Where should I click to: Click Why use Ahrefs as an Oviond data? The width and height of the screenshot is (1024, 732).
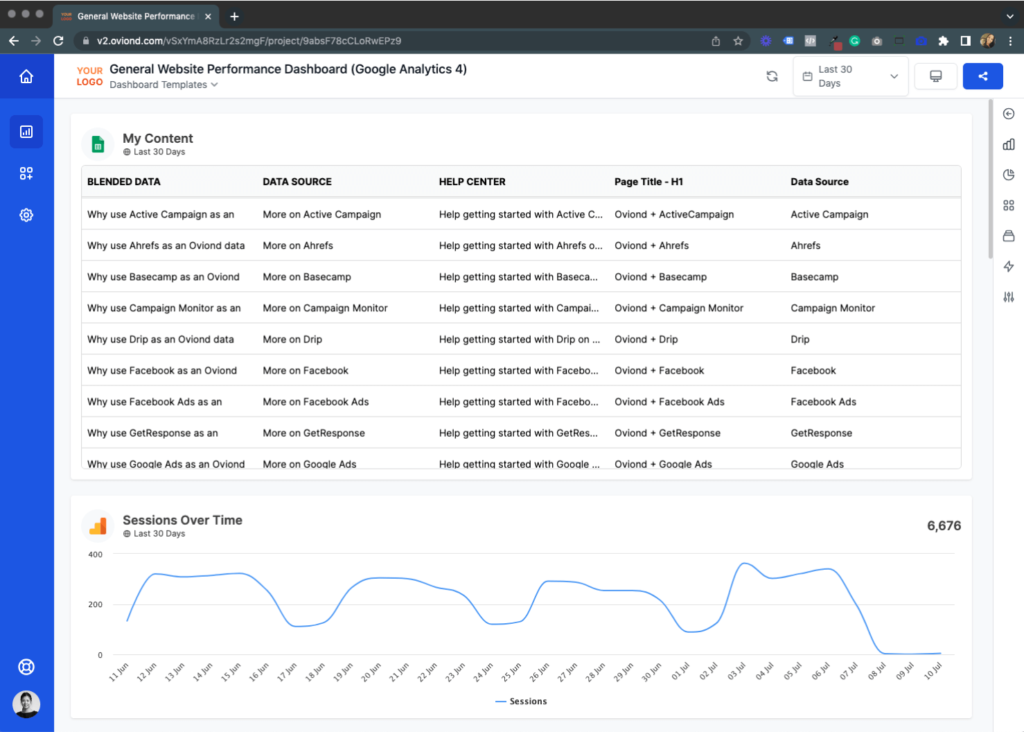[x=166, y=246]
